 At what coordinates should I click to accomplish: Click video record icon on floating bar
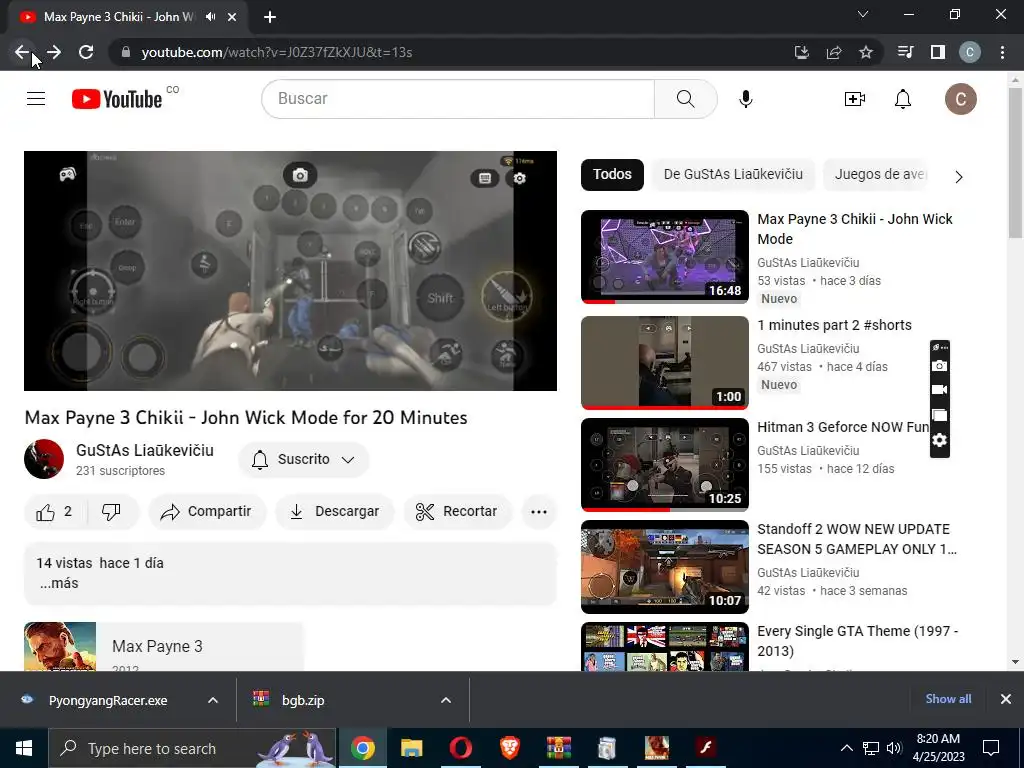[939, 390]
